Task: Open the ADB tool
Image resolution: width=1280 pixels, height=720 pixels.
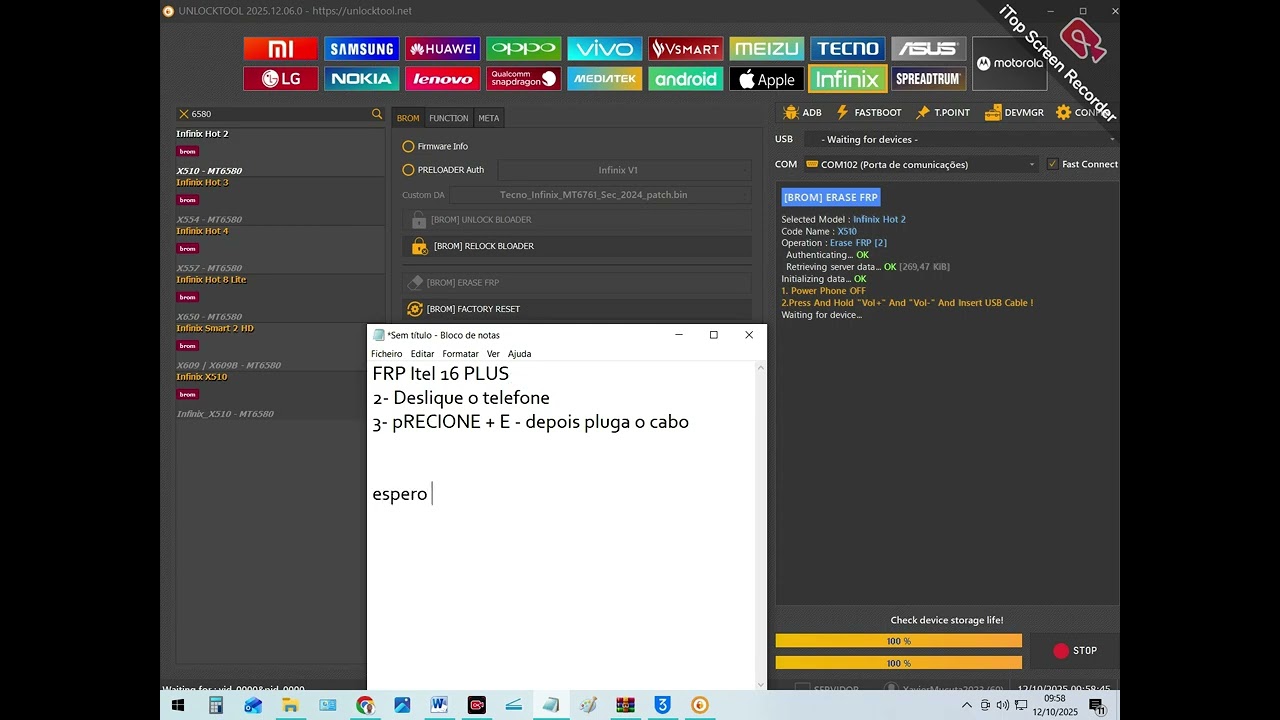Action: click(x=803, y=113)
